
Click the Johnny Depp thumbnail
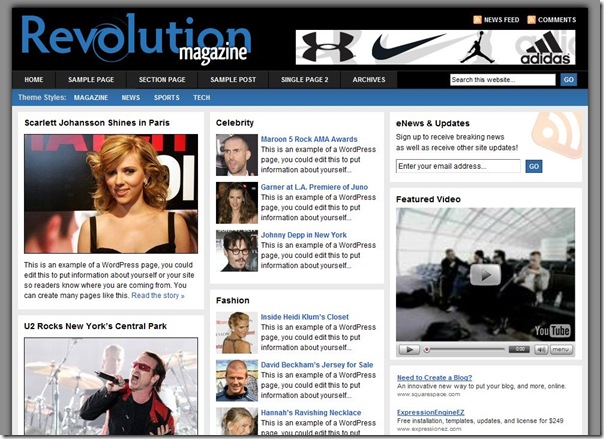pos(237,251)
